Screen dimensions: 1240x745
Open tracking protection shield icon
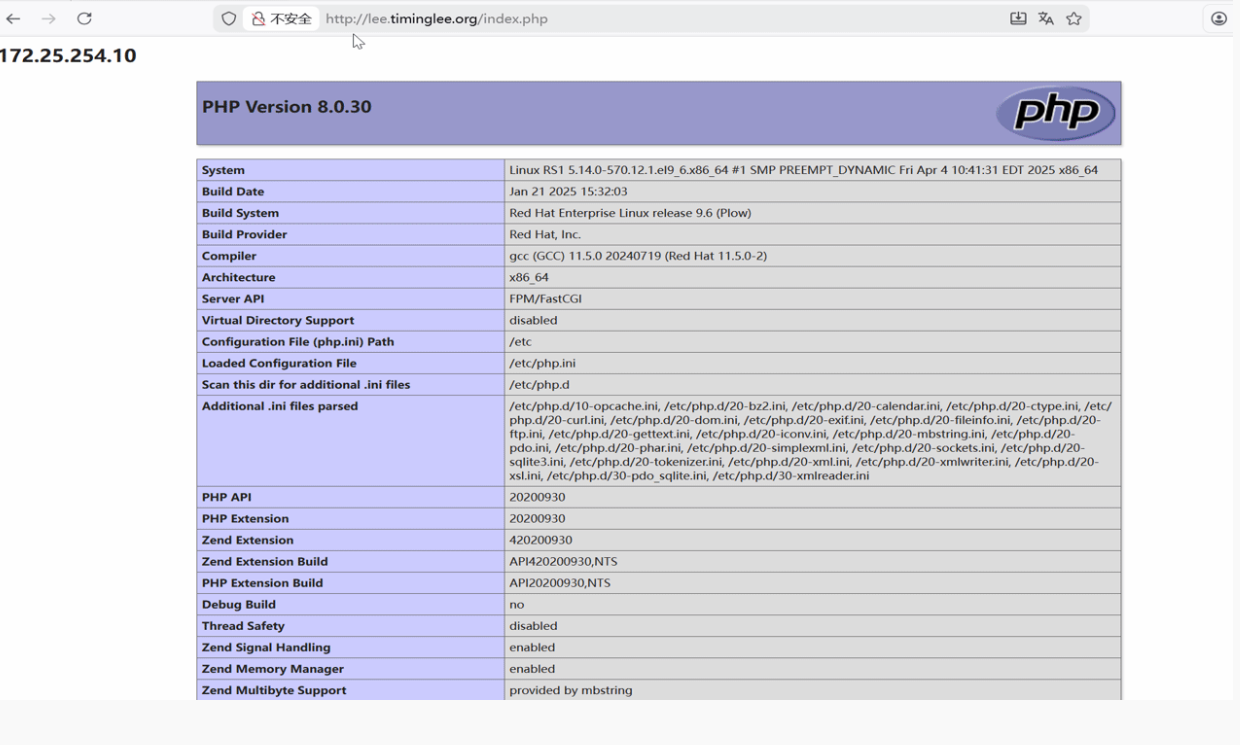pyautogui.click(x=229, y=18)
